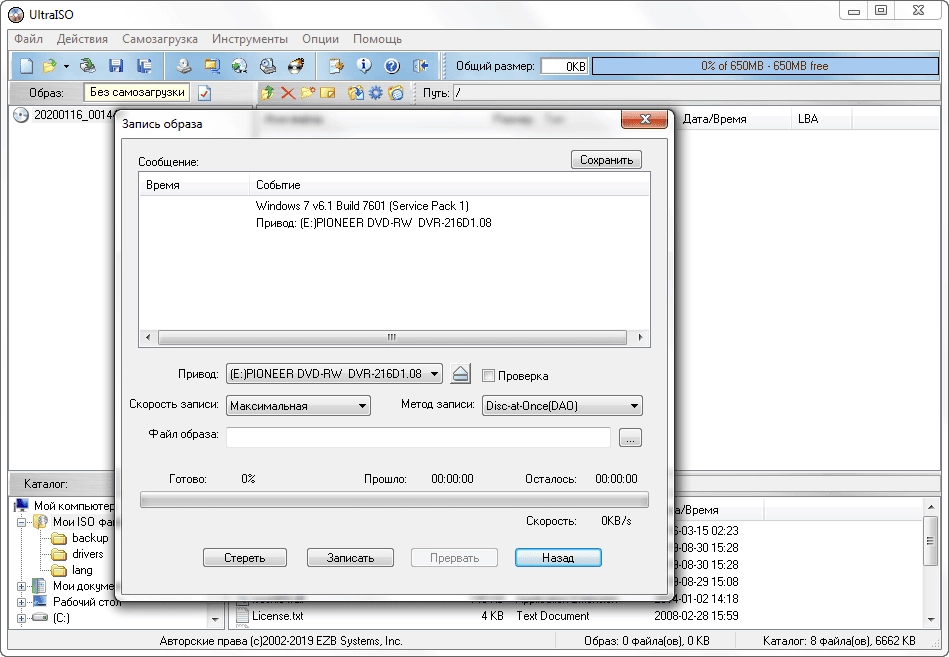Open the Самозагрузка menu
The image size is (949, 657).
click(x=160, y=39)
